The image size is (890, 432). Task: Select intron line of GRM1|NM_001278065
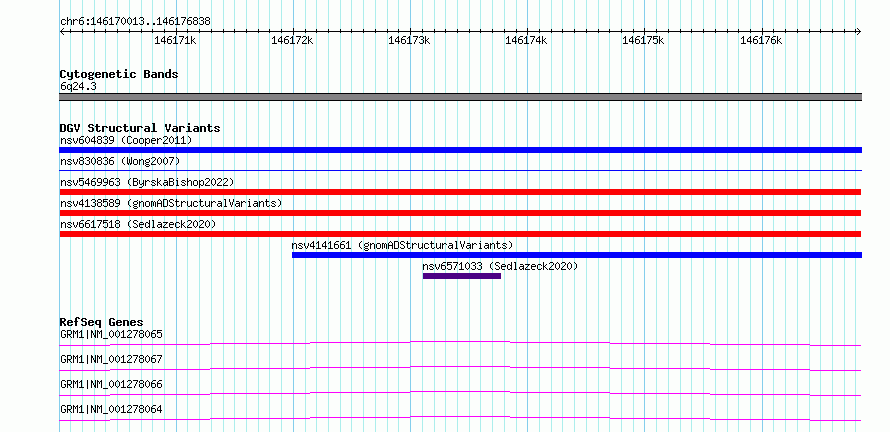coord(460,343)
